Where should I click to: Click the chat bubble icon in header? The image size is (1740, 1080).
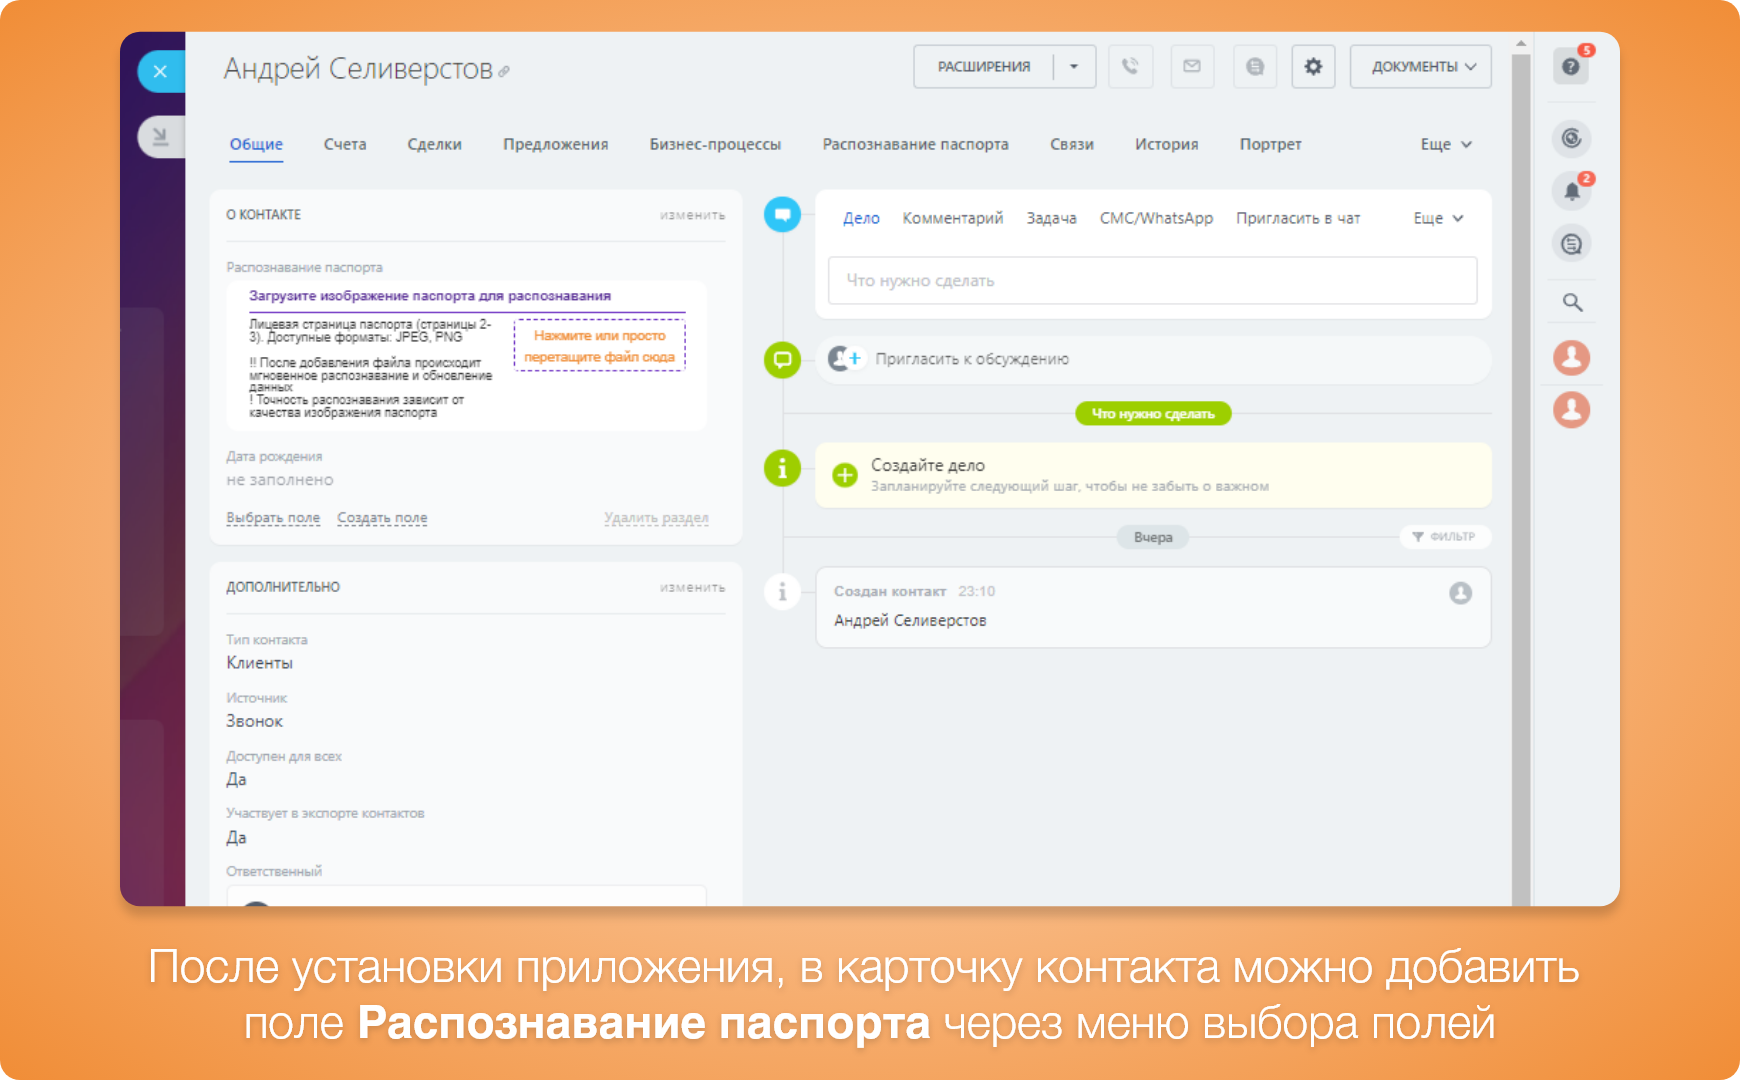(1254, 66)
